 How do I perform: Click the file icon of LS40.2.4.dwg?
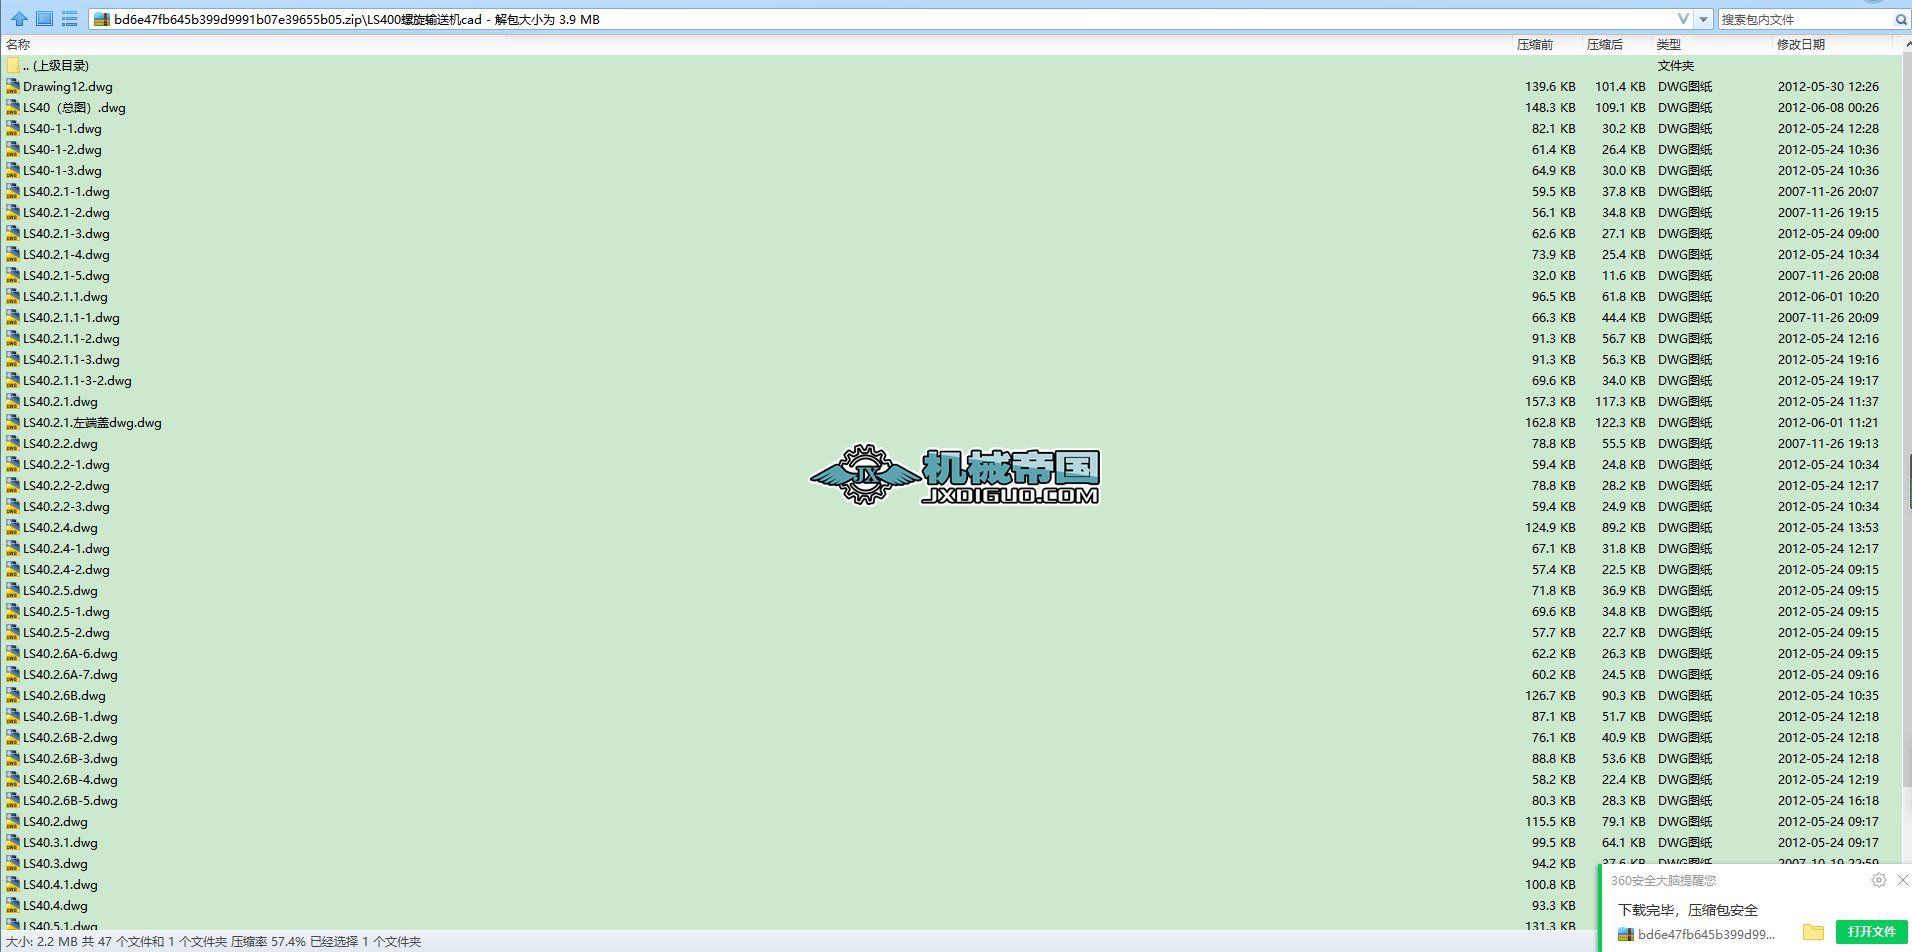(x=13, y=527)
